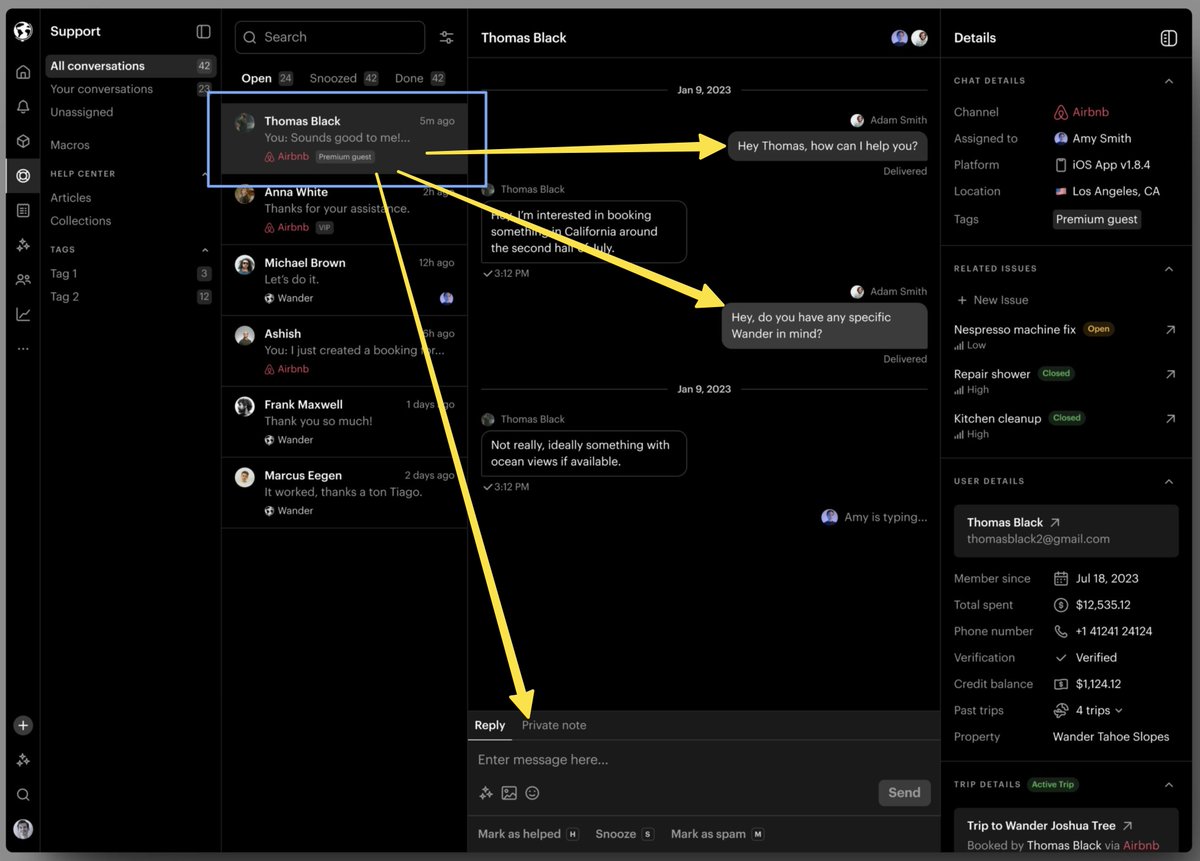Click the plus button at the rail bottom

23,726
